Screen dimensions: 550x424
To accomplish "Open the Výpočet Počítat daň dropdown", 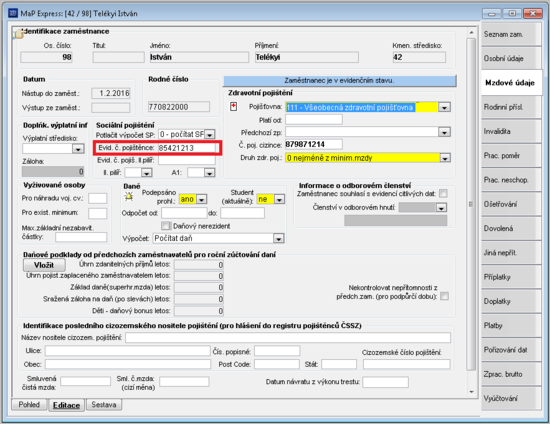I will click(279, 238).
